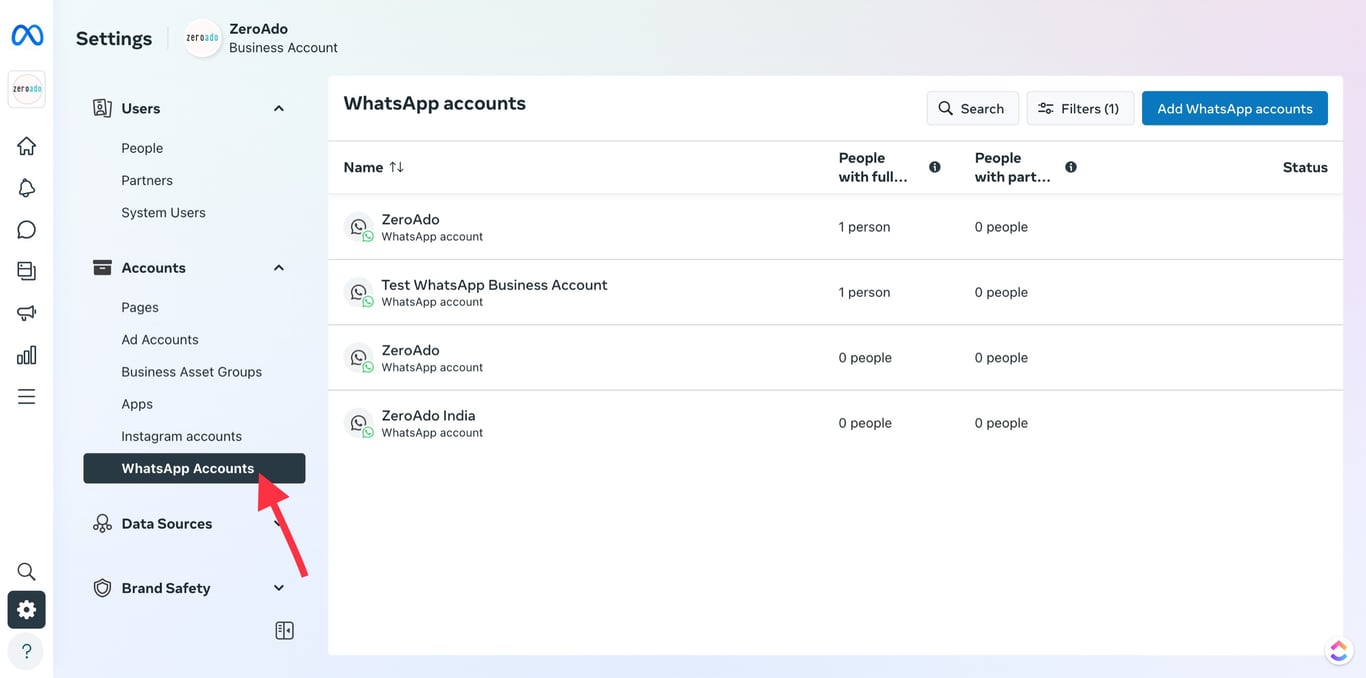Open Help via the question mark icon
The image size is (1366, 678).
coord(26,651)
